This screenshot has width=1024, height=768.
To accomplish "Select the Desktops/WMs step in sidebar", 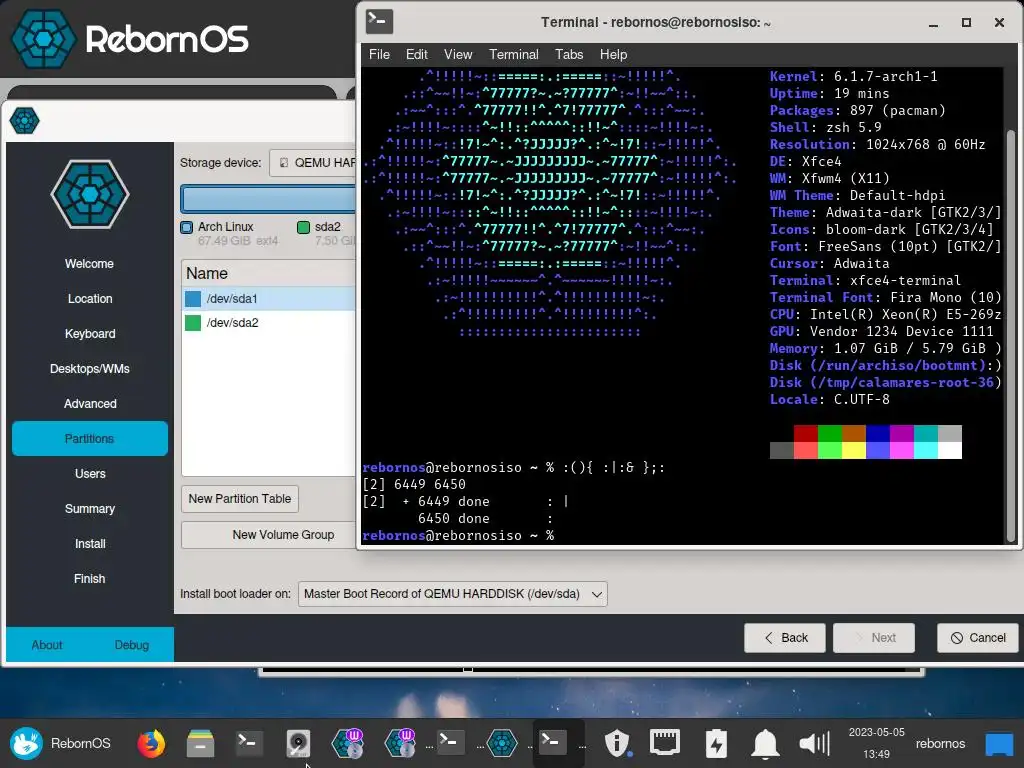I will [x=89, y=369].
